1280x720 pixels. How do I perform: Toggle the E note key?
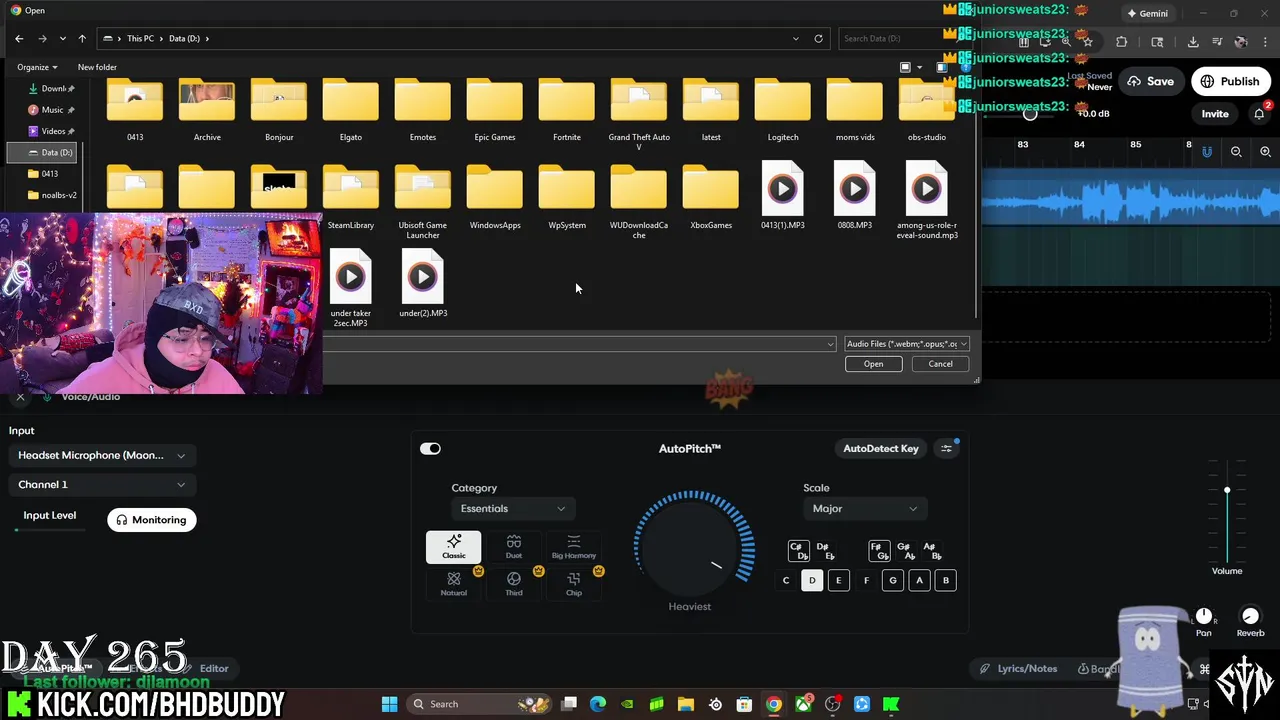click(x=839, y=580)
